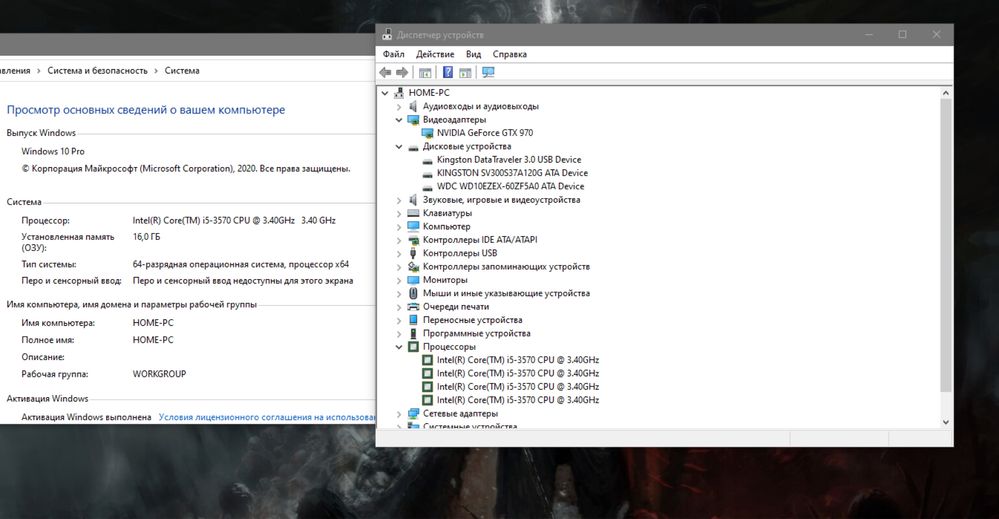Viewport: 999px width, 519px height.
Task: Collapse the HOME-PC root node
Action: click(385, 93)
